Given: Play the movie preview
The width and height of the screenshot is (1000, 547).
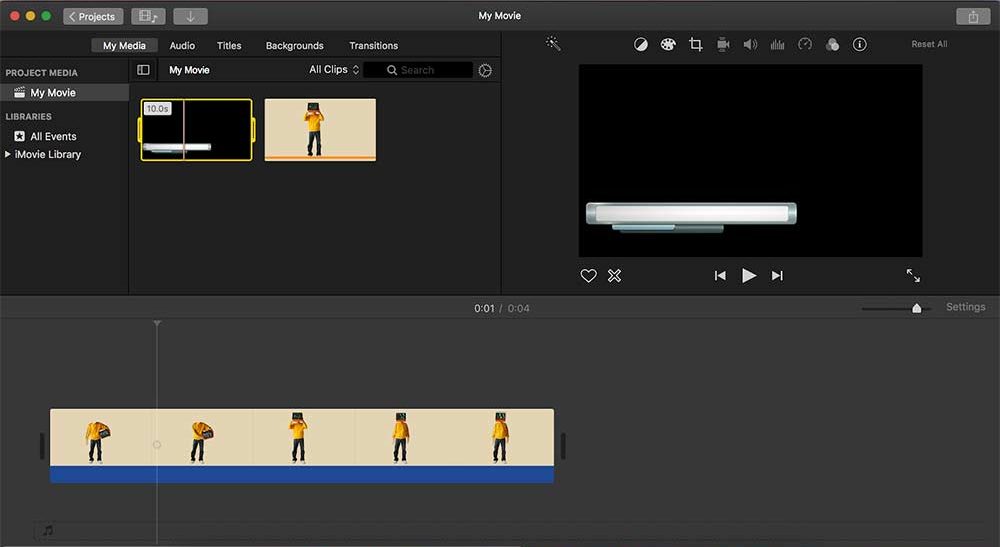Looking at the screenshot, I should [x=749, y=275].
